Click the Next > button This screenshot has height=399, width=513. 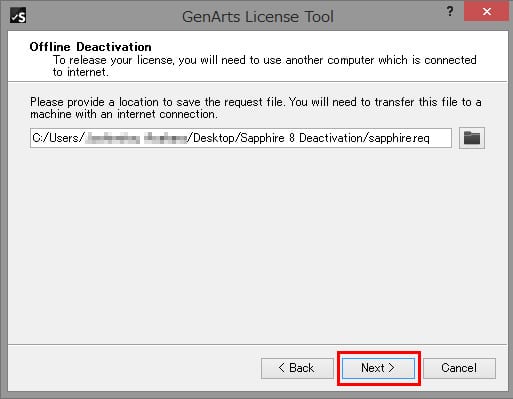coord(378,368)
